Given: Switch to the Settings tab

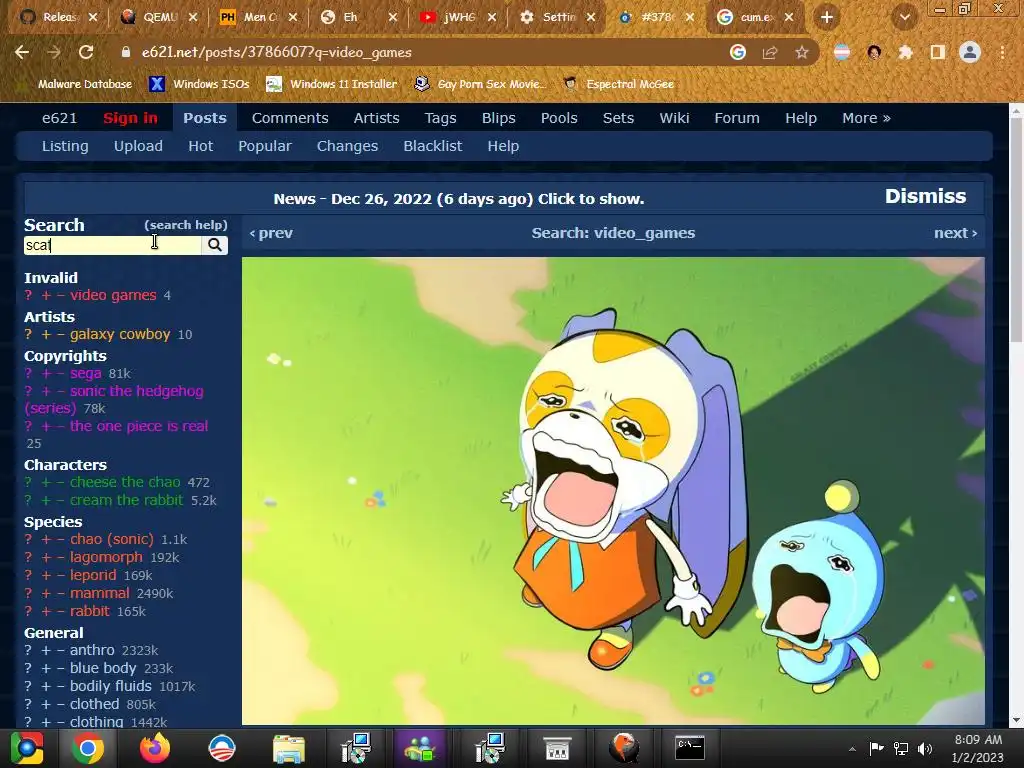Looking at the screenshot, I should pos(557,18).
